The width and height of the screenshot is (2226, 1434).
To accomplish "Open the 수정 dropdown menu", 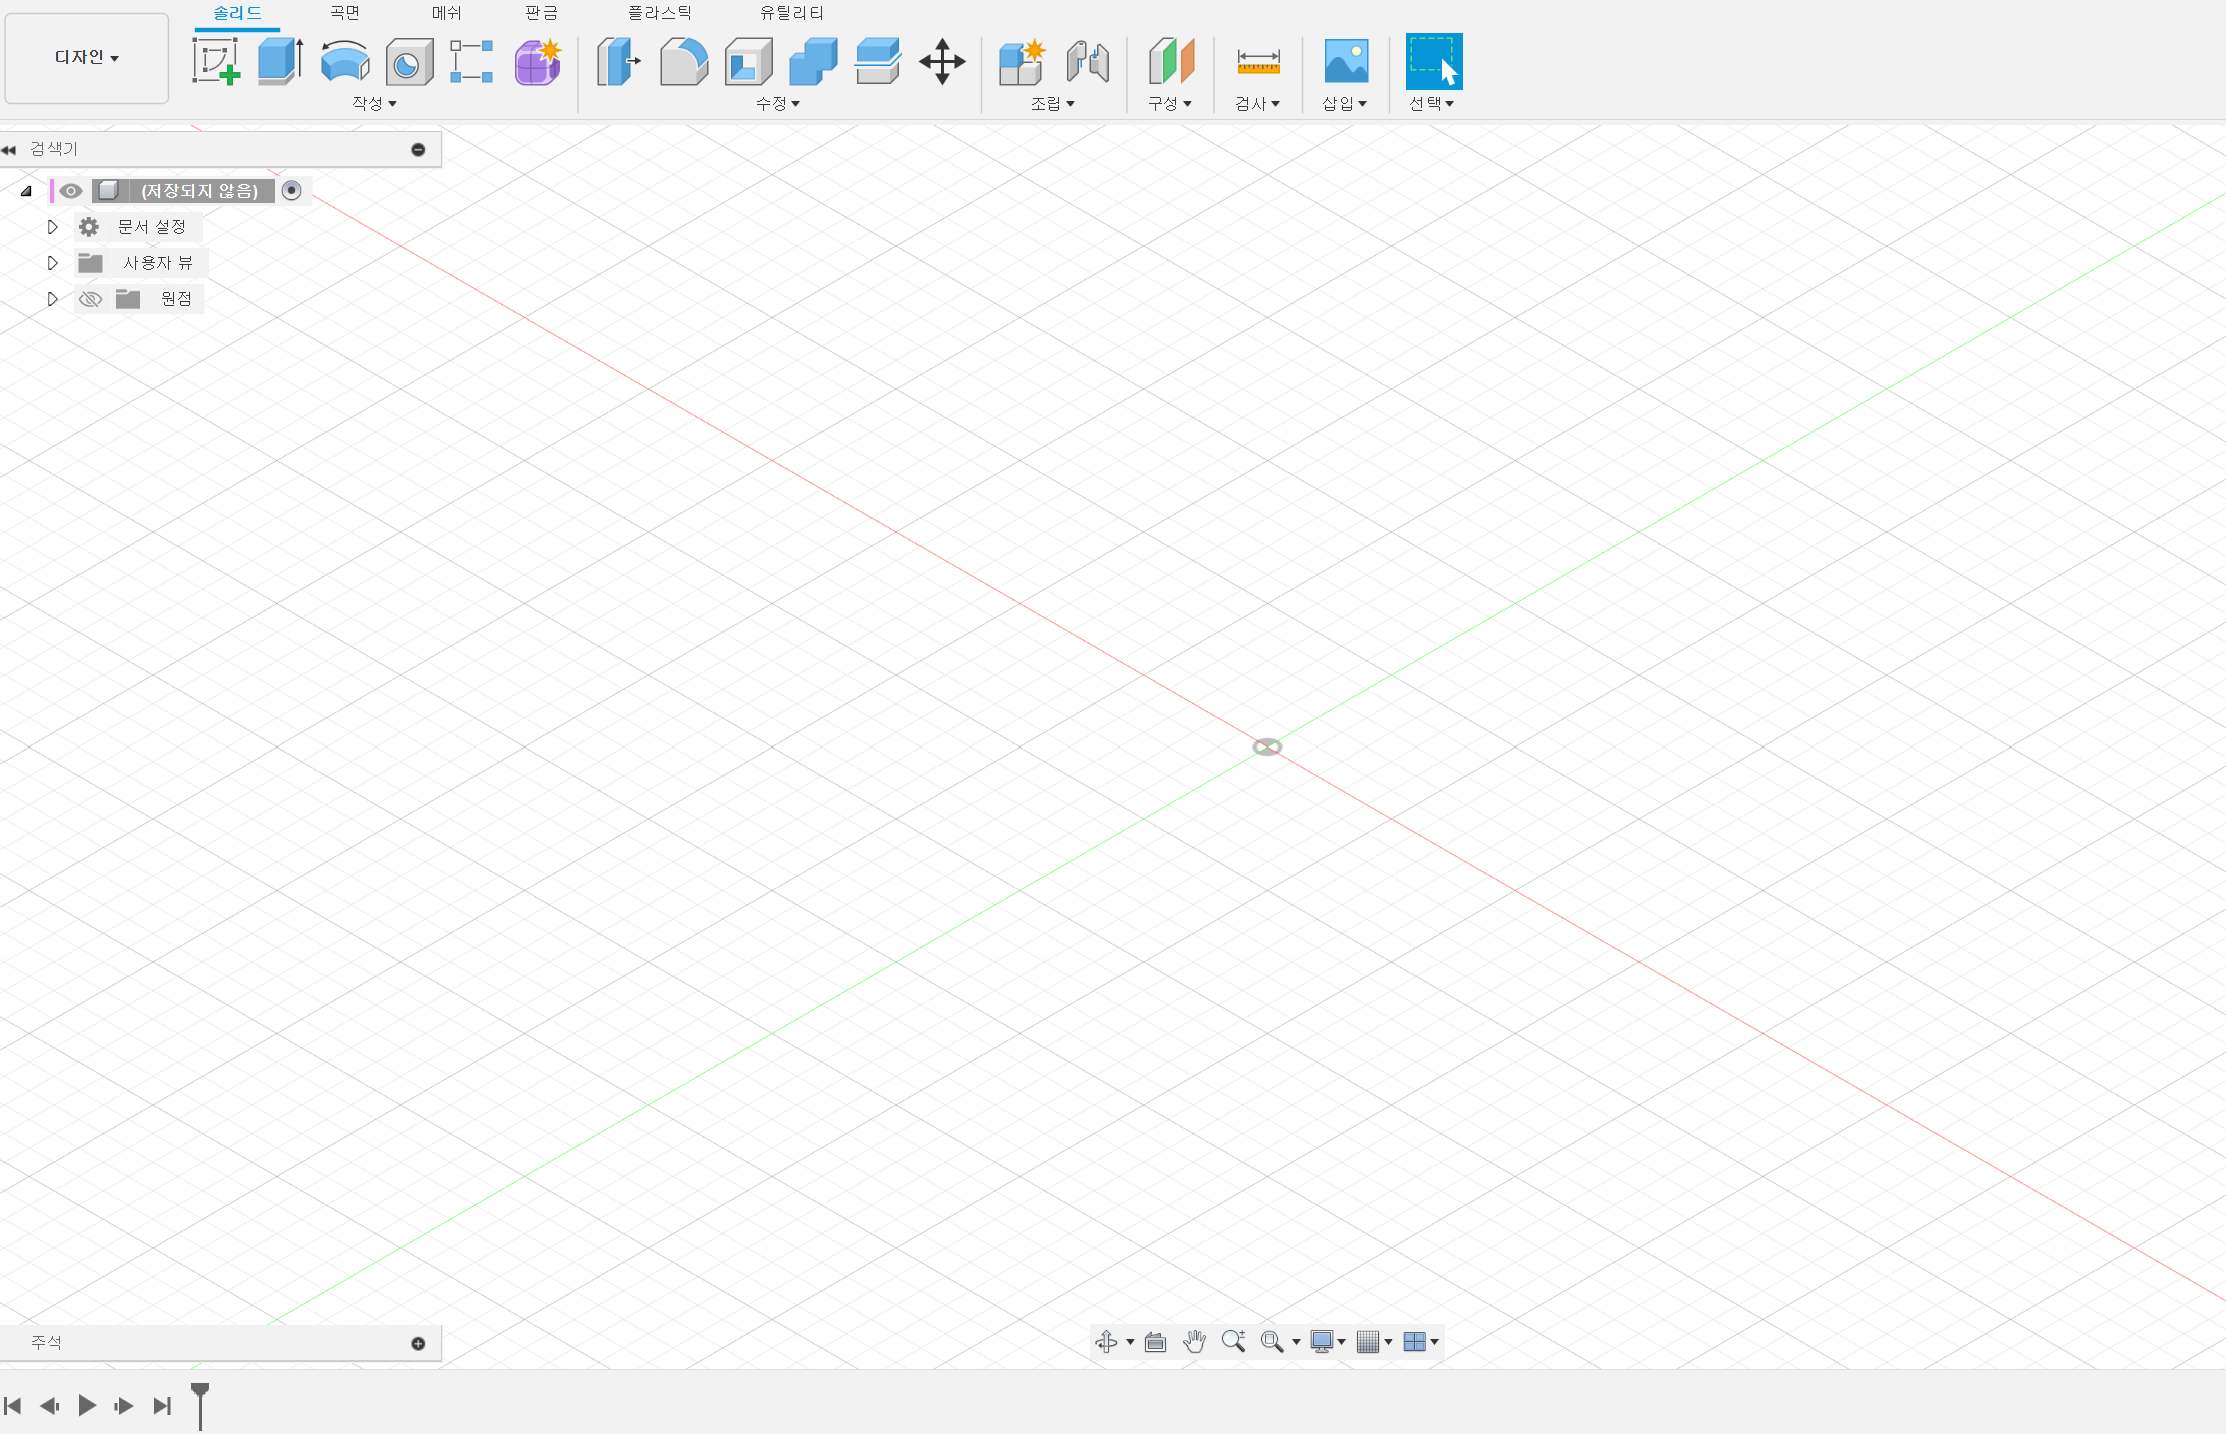I will pos(778,104).
